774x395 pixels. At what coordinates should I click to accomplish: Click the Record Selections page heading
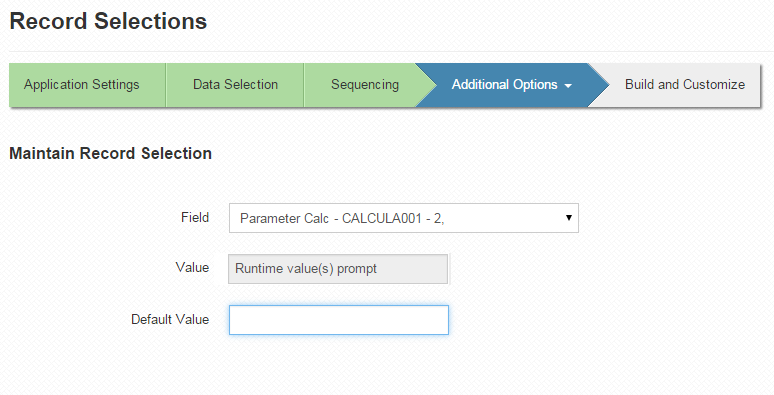[x=108, y=21]
